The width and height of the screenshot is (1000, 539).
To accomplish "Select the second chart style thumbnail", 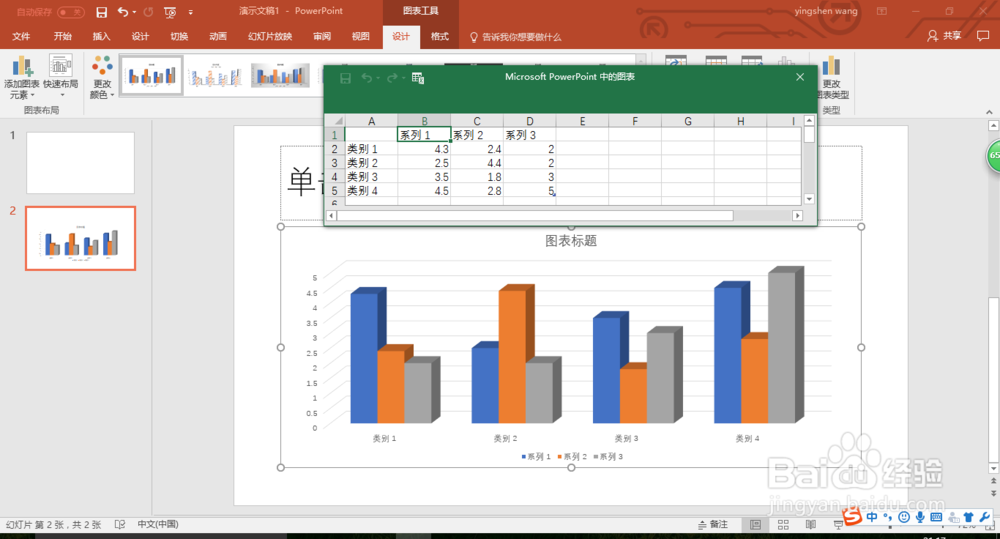I will pos(216,76).
